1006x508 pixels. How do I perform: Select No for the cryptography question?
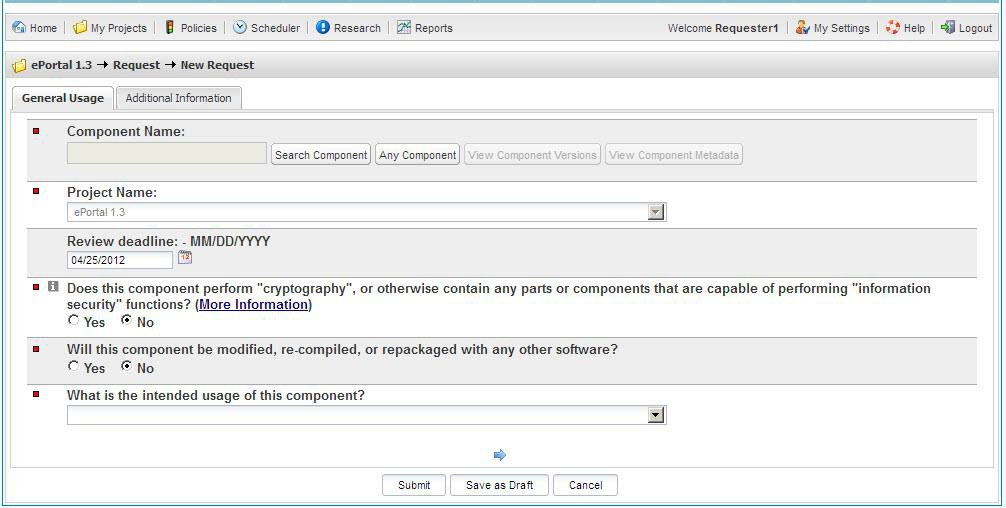(x=126, y=321)
